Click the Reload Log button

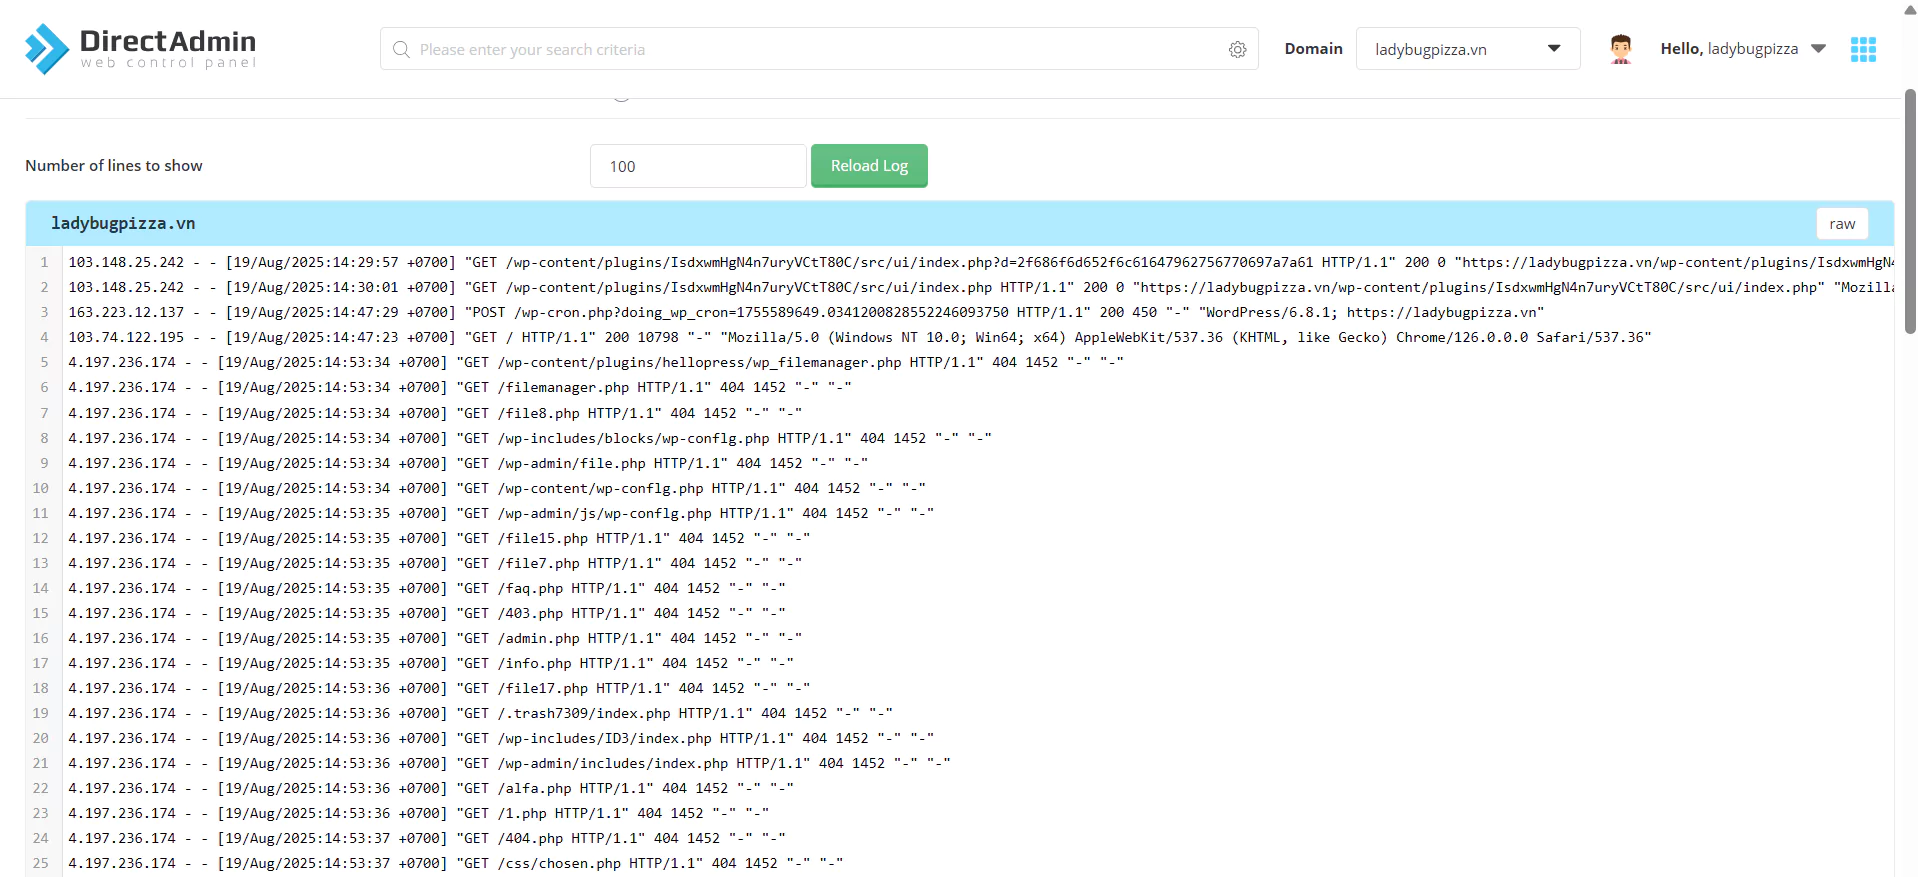coord(869,166)
